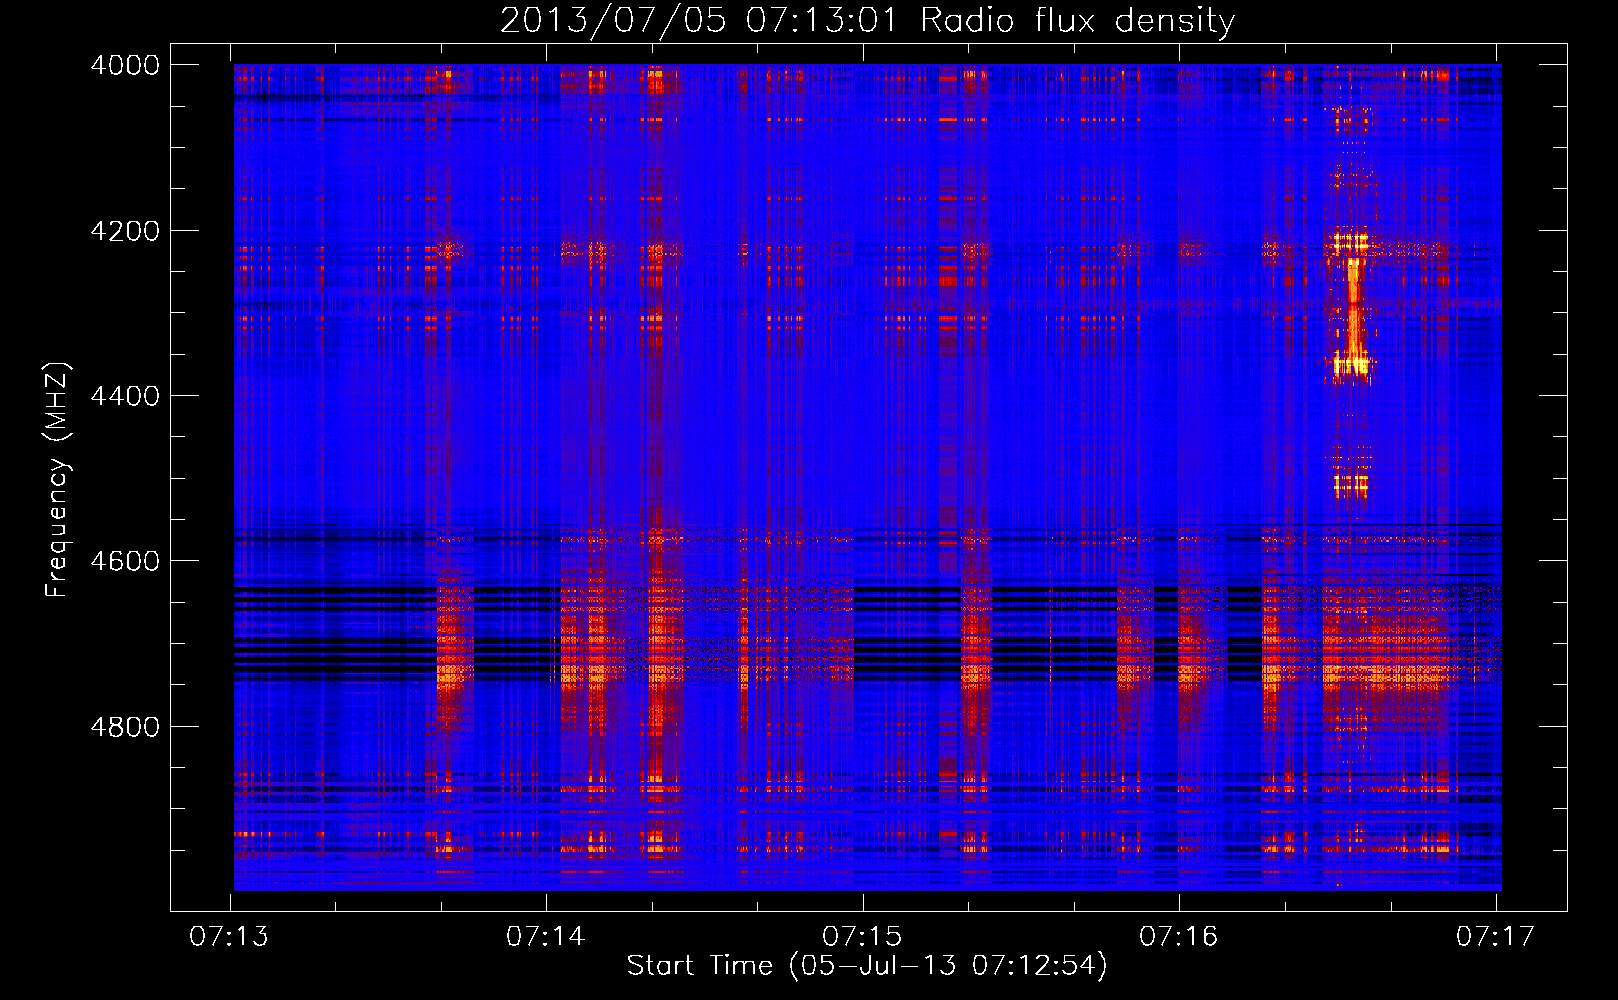Click the 4200 frequency tick label
Image resolution: width=1618 pixels, height=1000 pixels.
(x=125, y=231)
